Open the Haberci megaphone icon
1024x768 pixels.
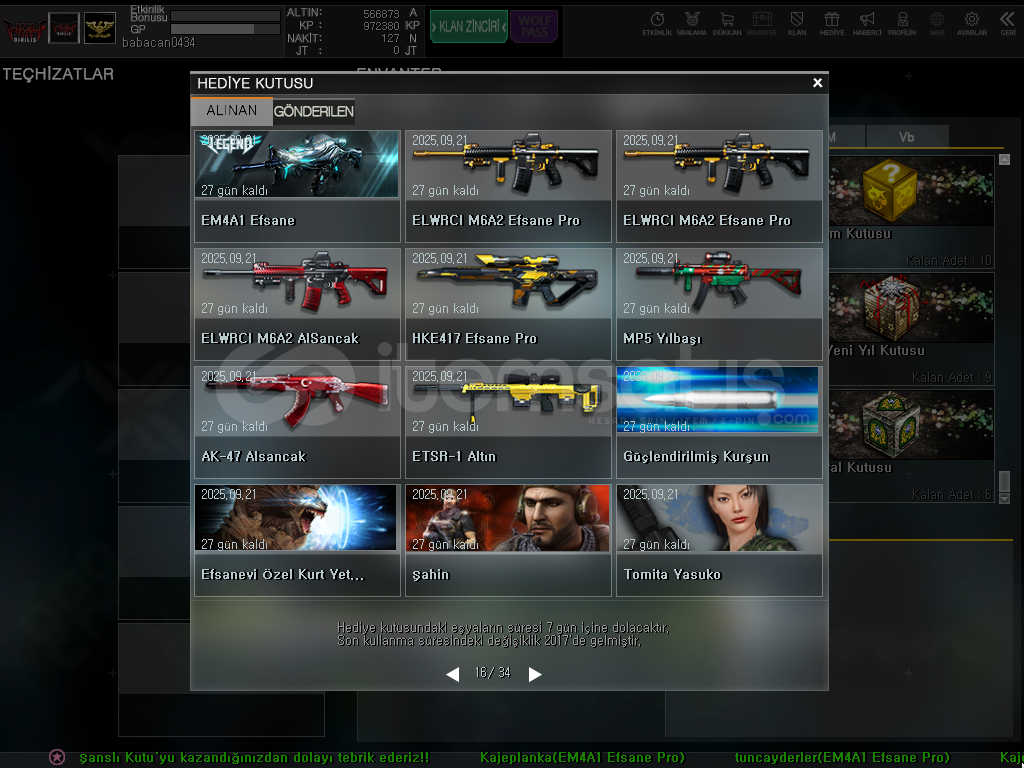867,24
